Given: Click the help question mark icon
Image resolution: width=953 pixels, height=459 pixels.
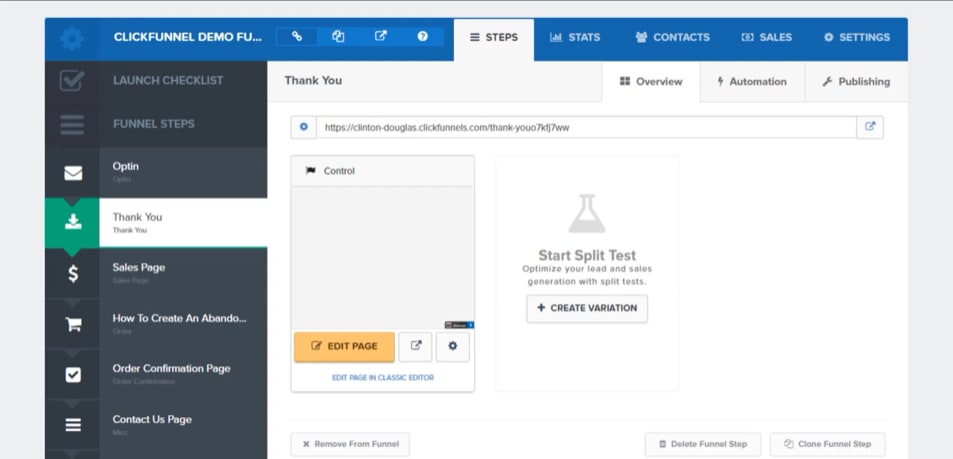Looking at the screenshot, I should click(423, 37).
